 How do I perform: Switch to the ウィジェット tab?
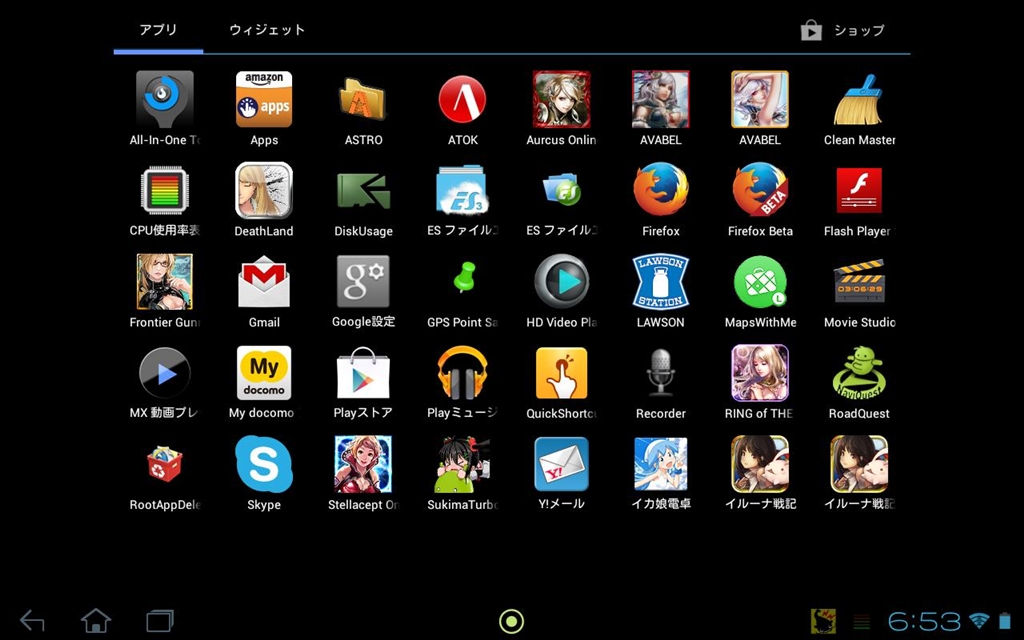267,29
